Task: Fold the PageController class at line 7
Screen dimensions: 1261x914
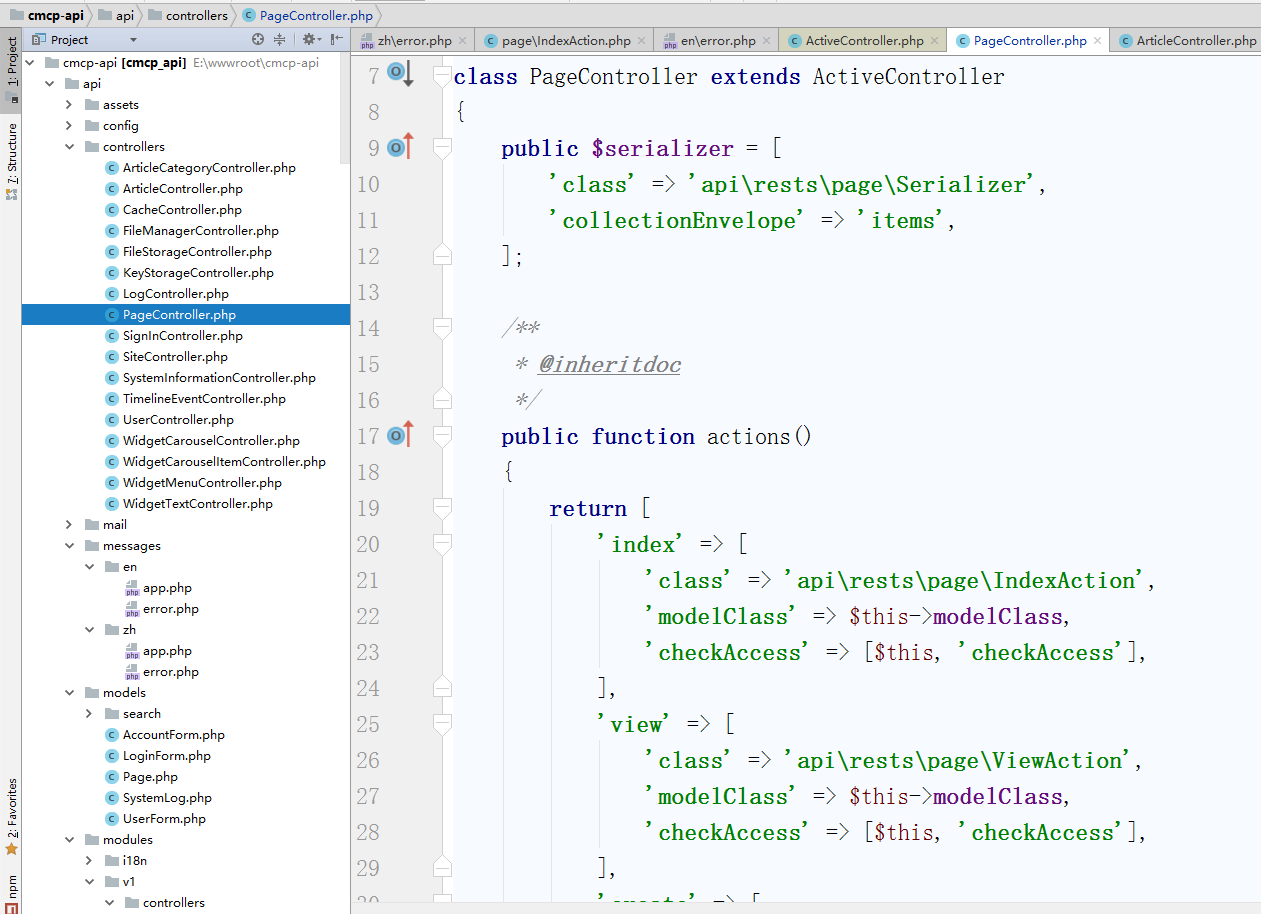Action: click(x=442, y=76)
